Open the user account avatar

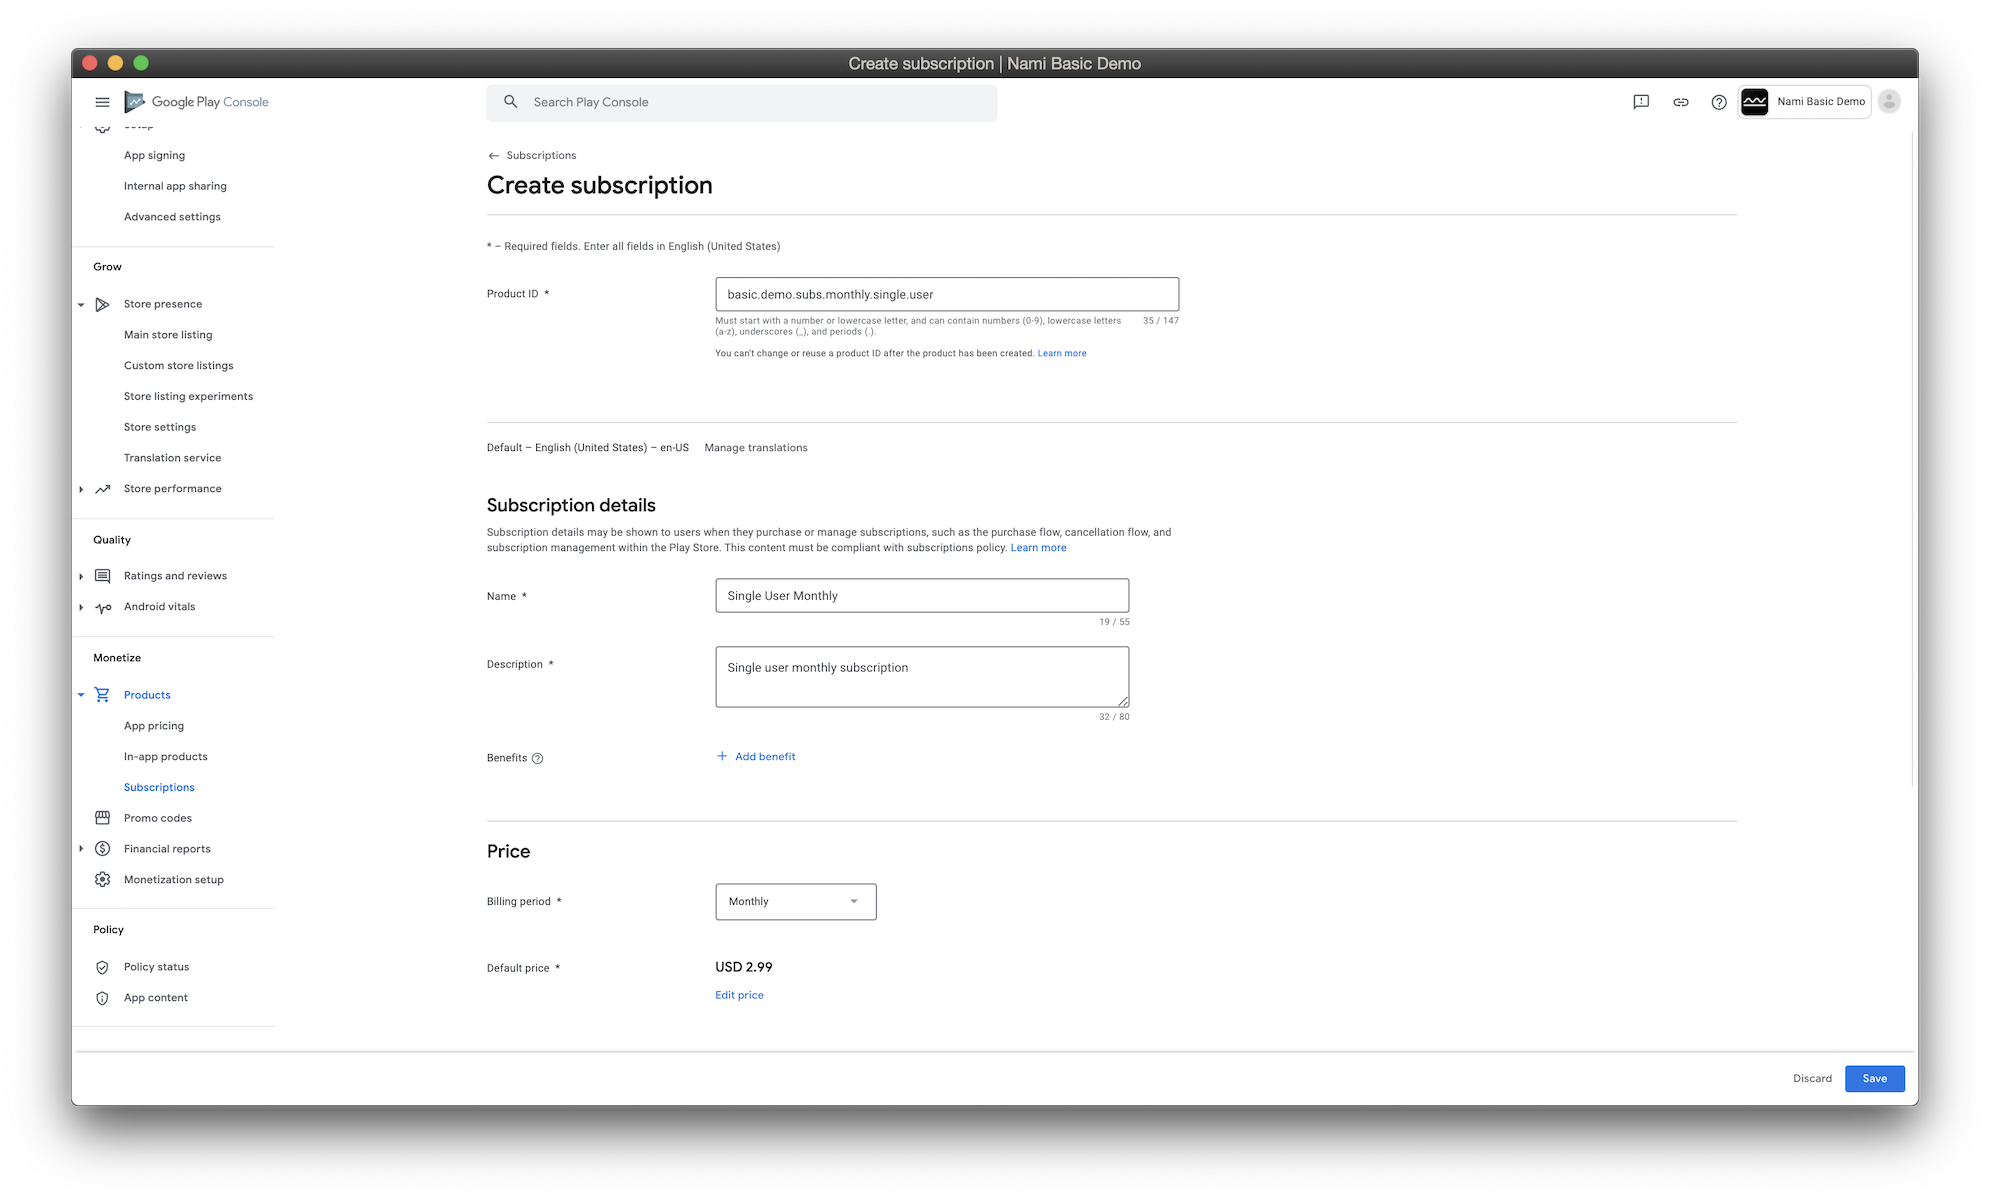click(1889, 102)
